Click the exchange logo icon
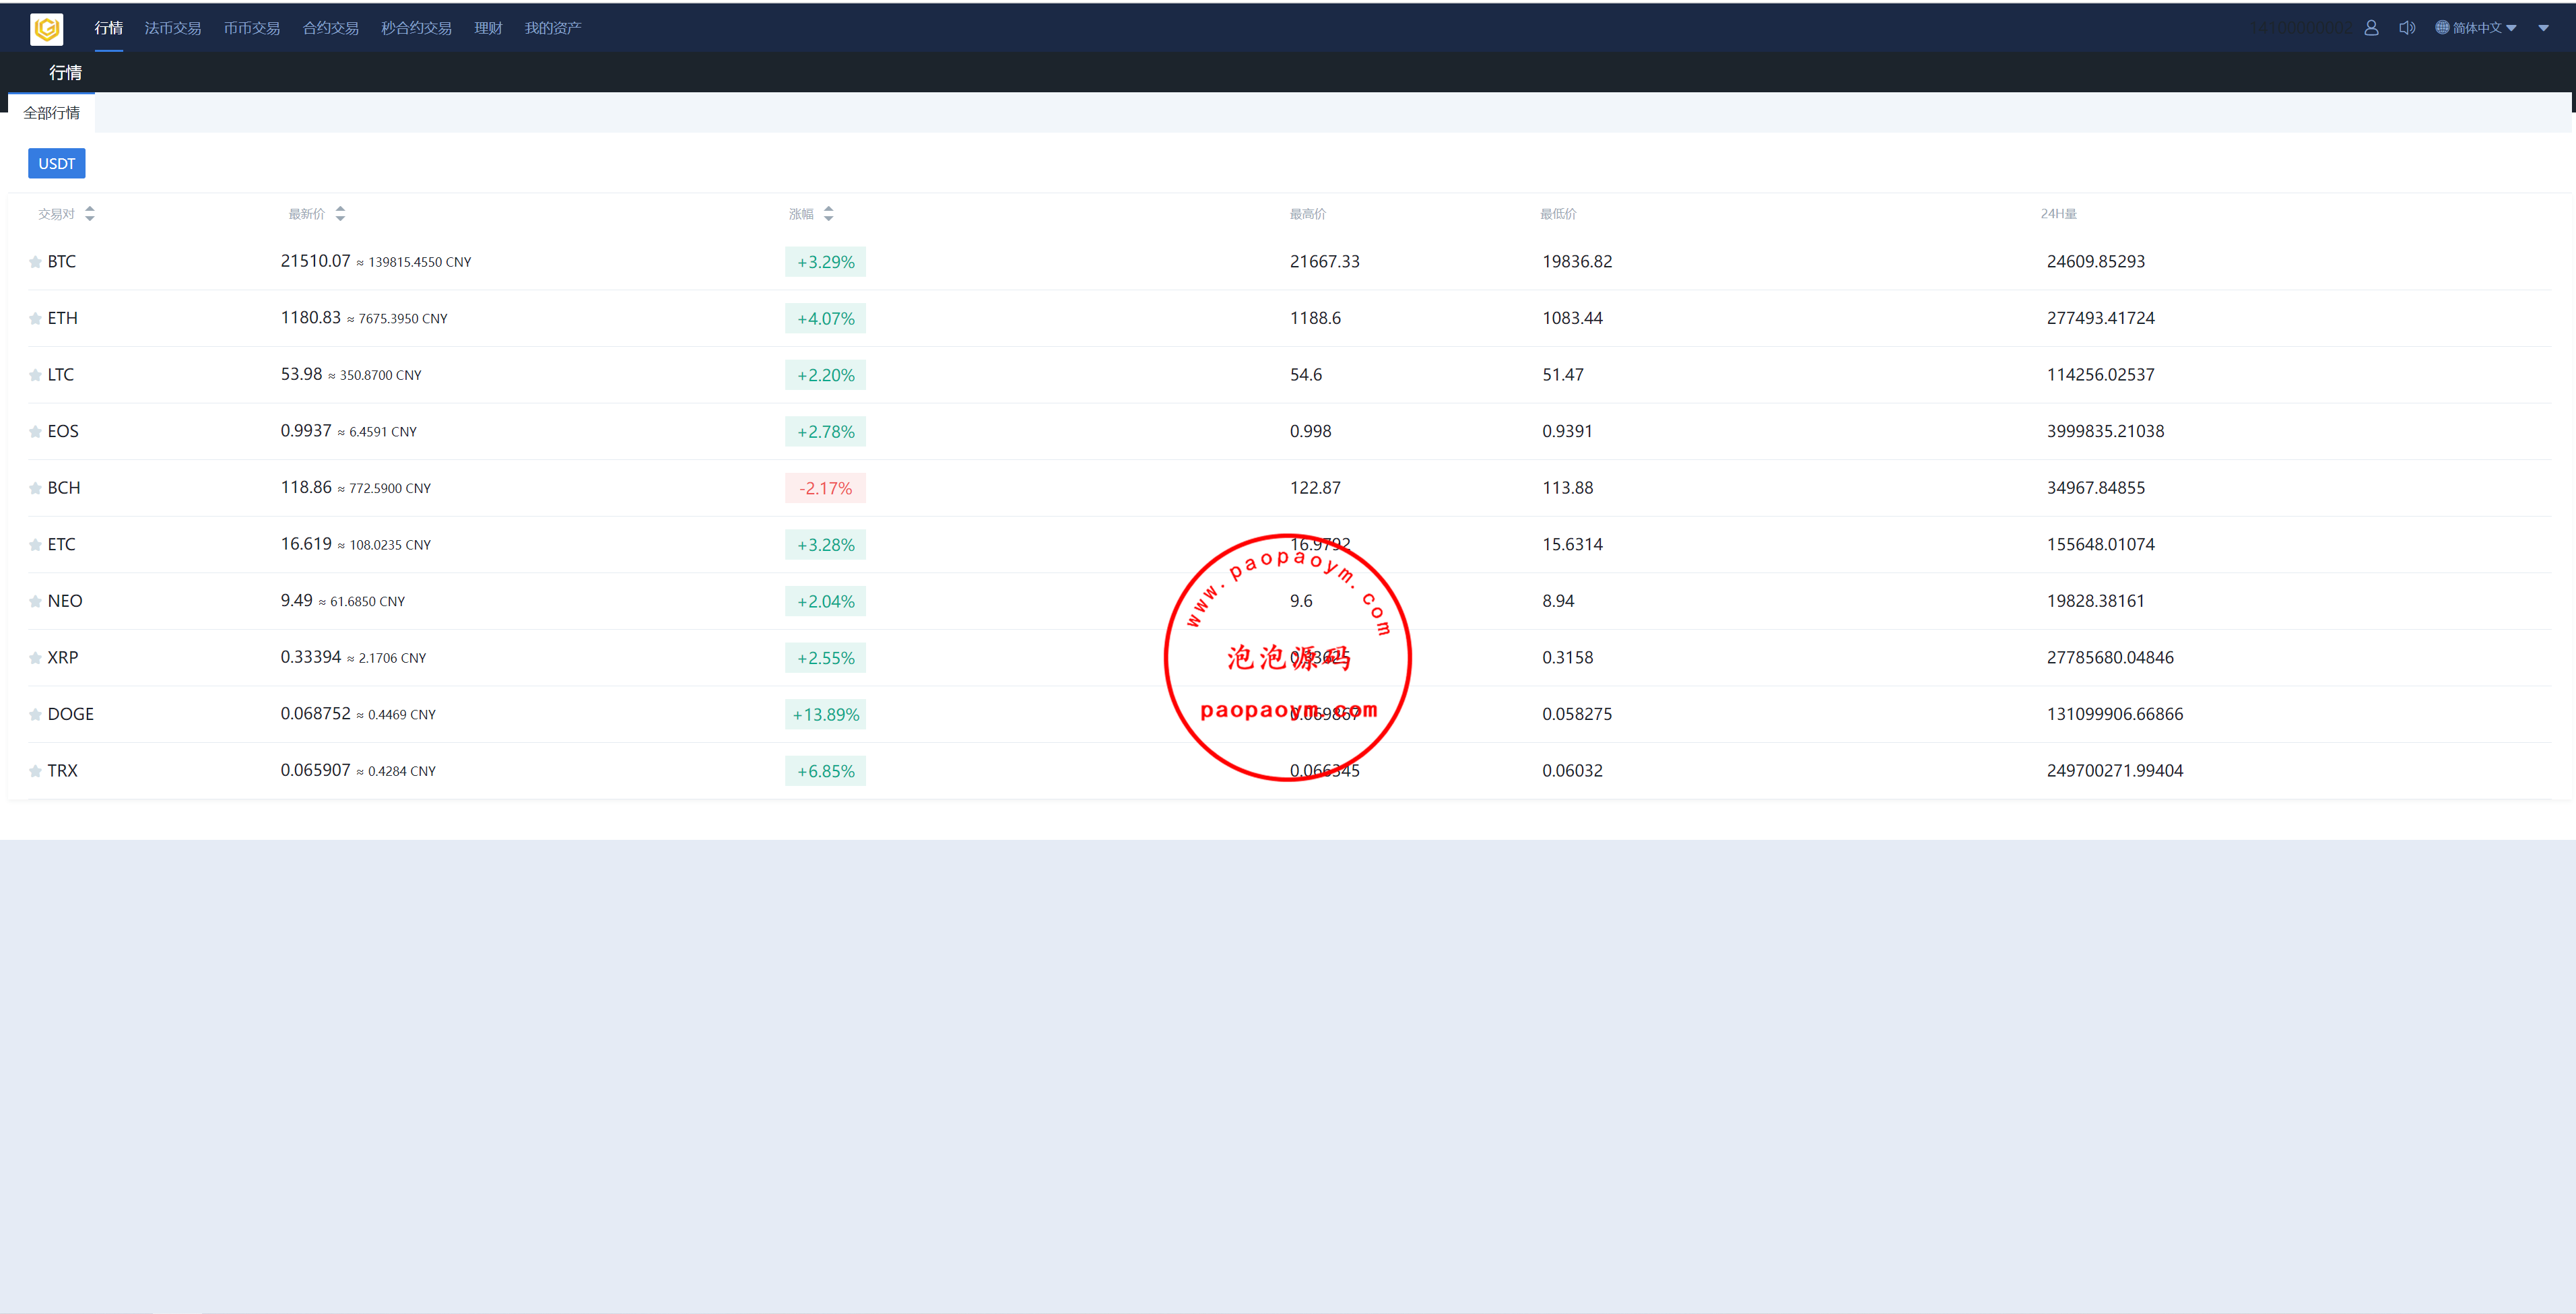 tap(46, 29)
